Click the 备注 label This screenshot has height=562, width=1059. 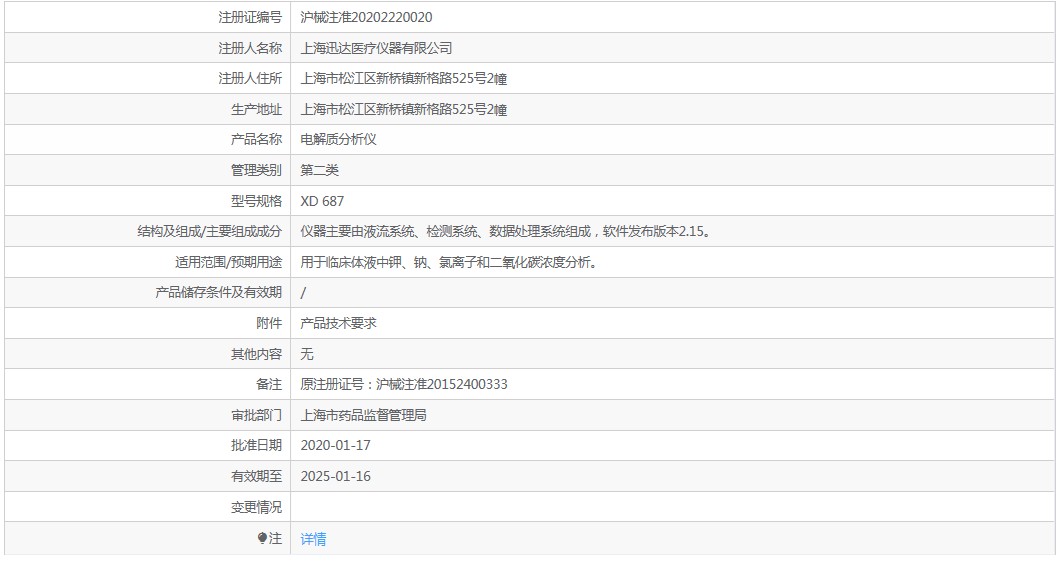[269, 384]
